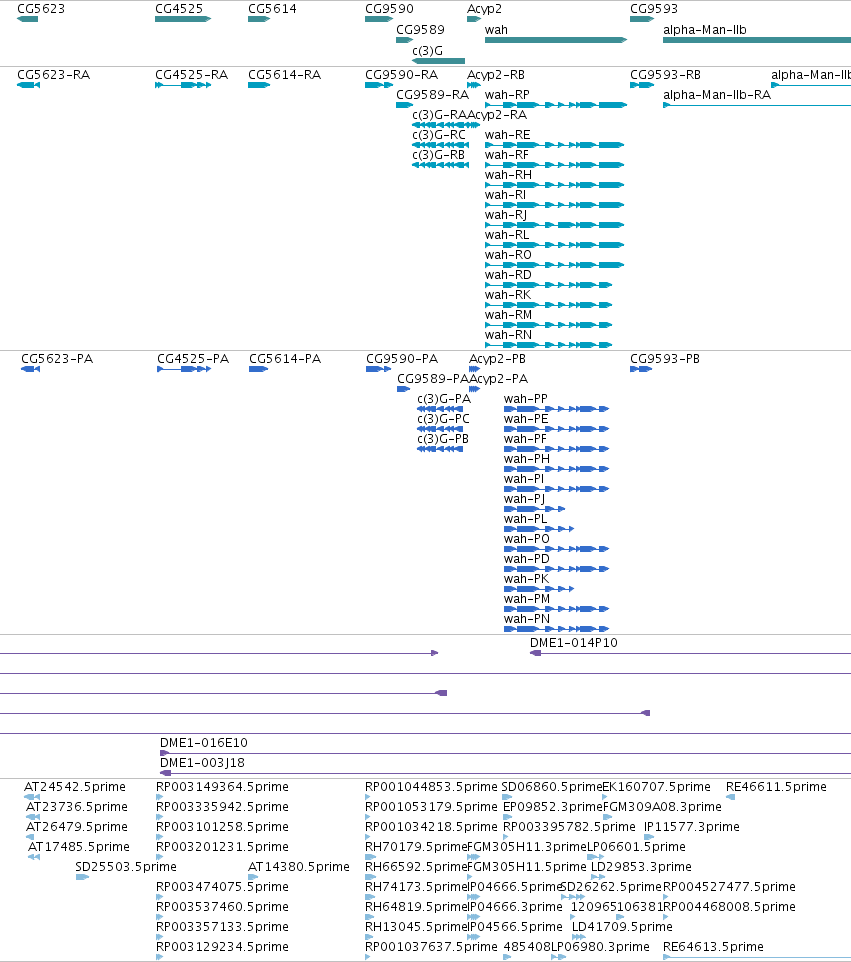Select EST AT24542.5prime
Screen dimensions: 851x962
tap(74, 787)
